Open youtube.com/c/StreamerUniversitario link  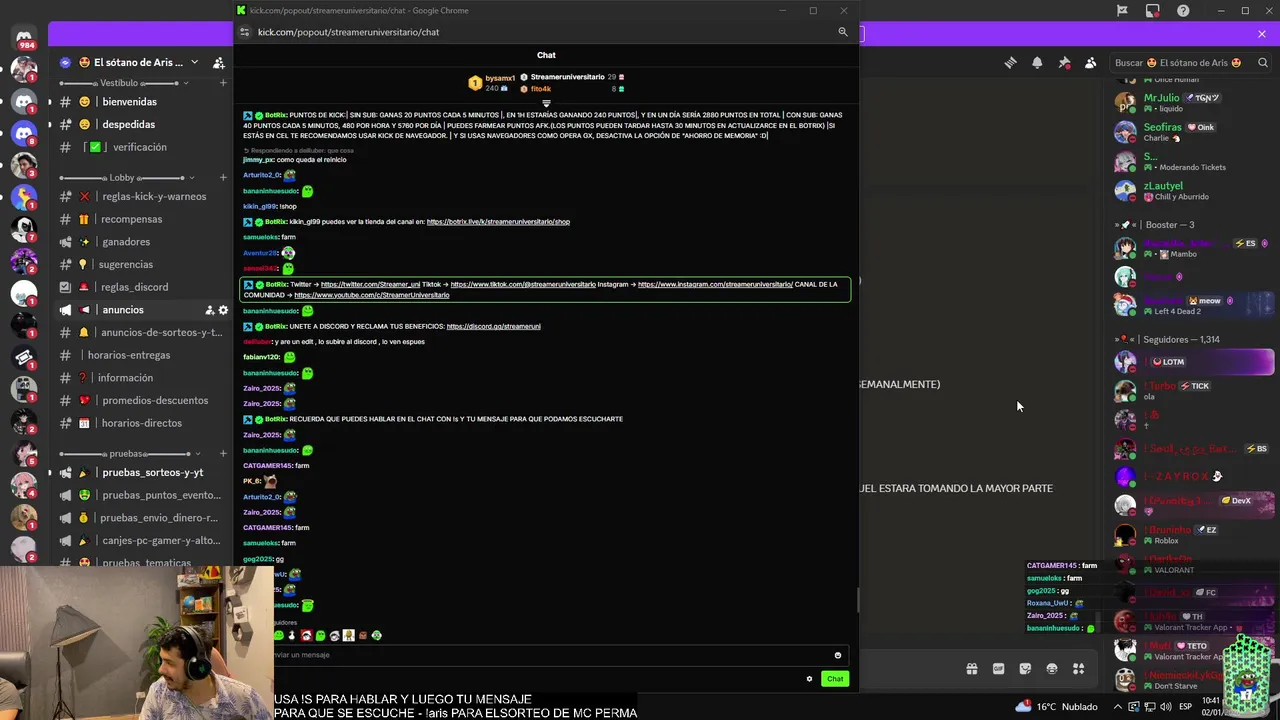tap(372, 295)
